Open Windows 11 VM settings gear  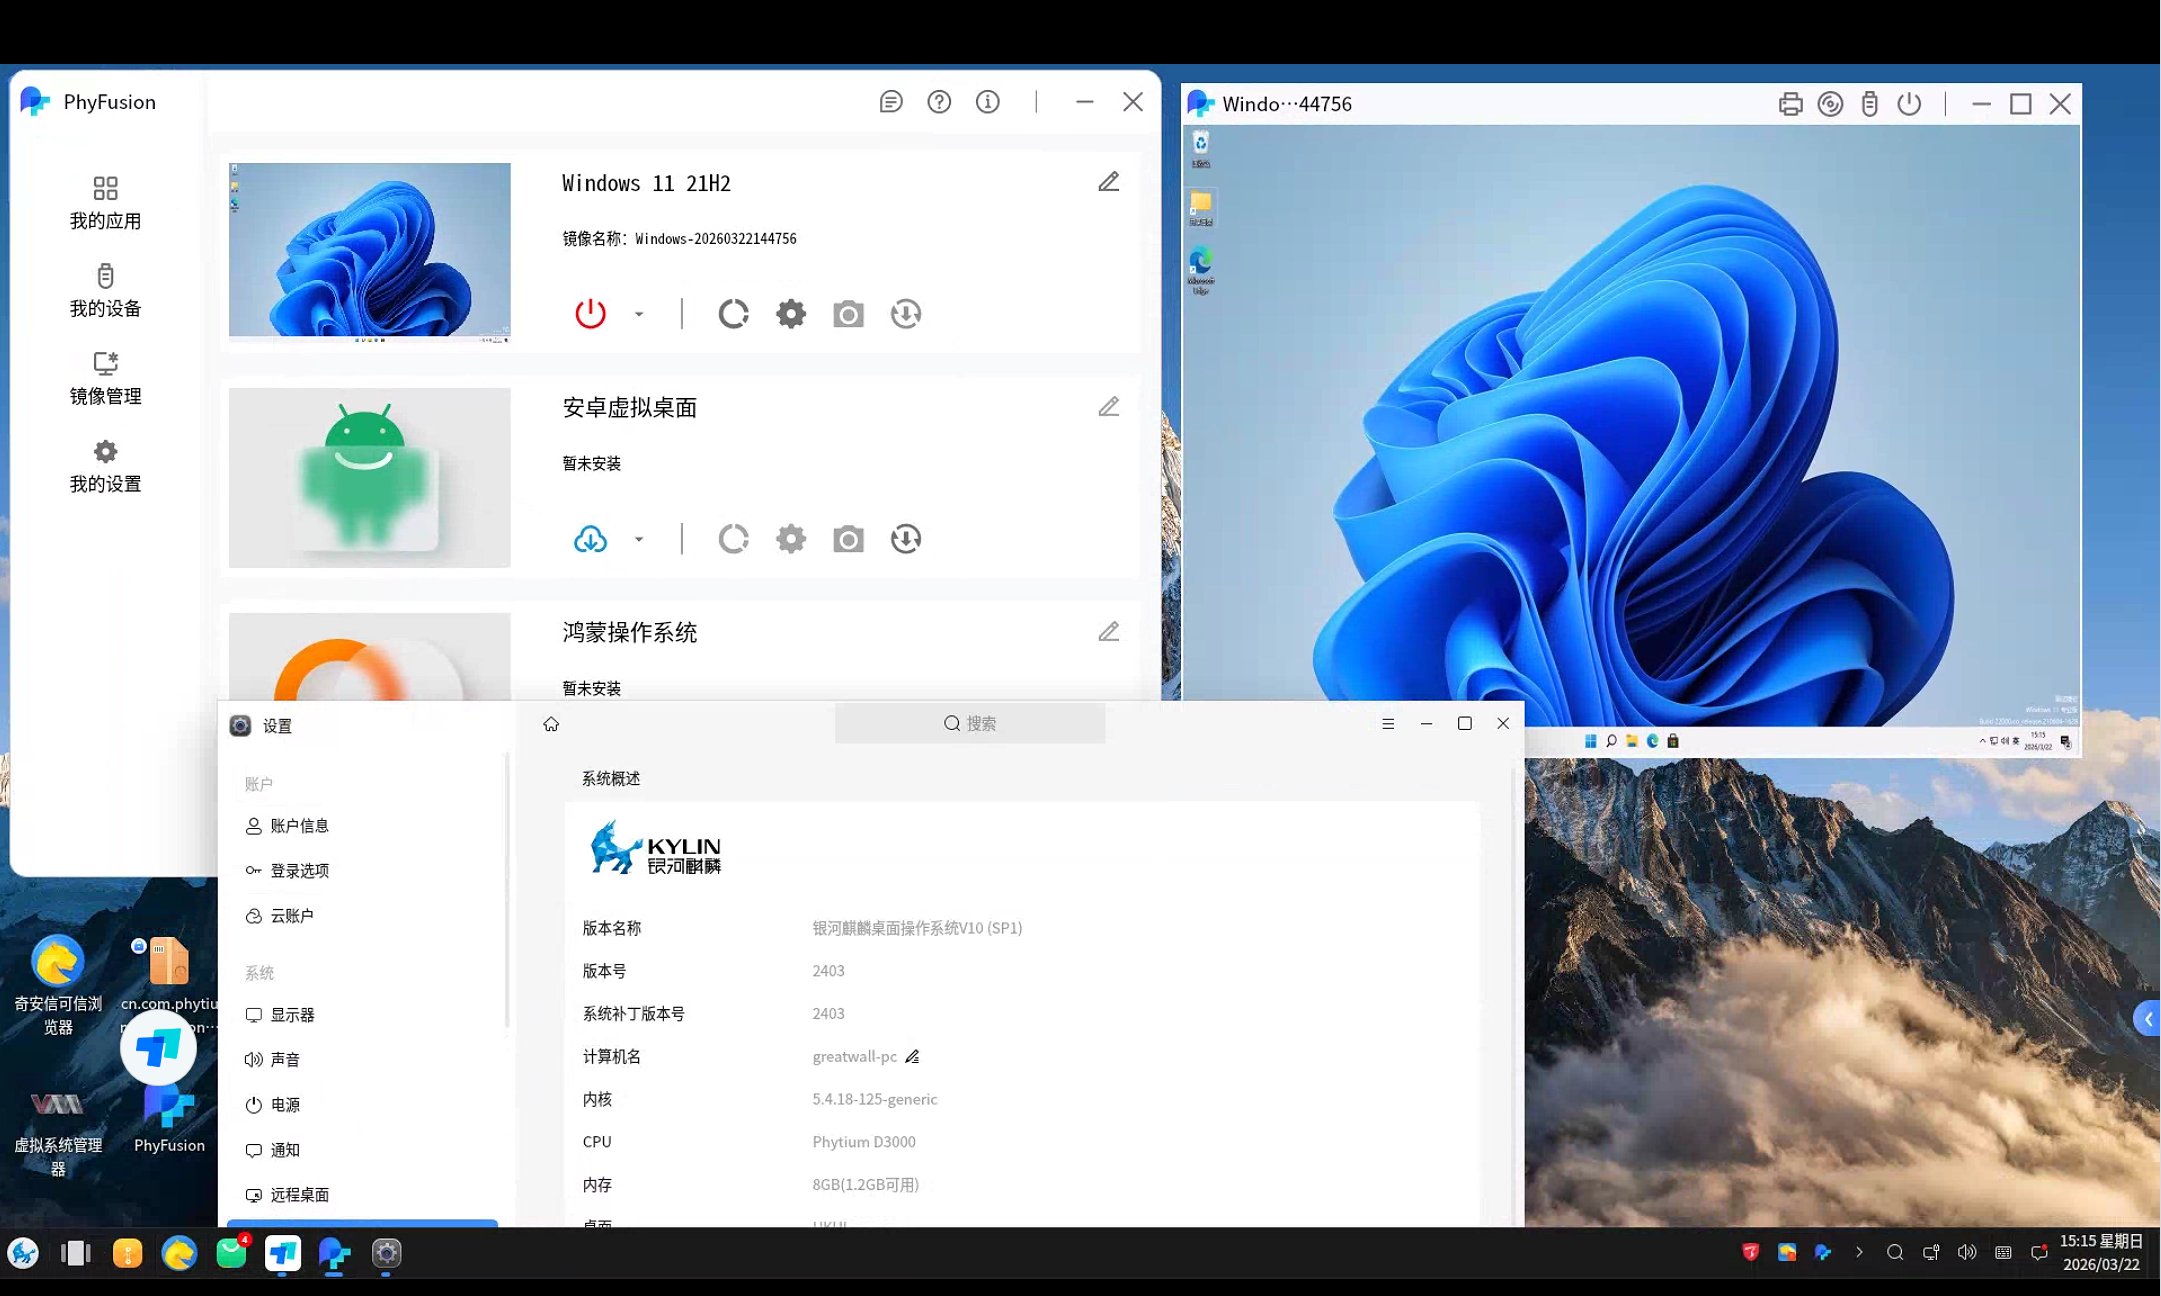coord(791,314)
